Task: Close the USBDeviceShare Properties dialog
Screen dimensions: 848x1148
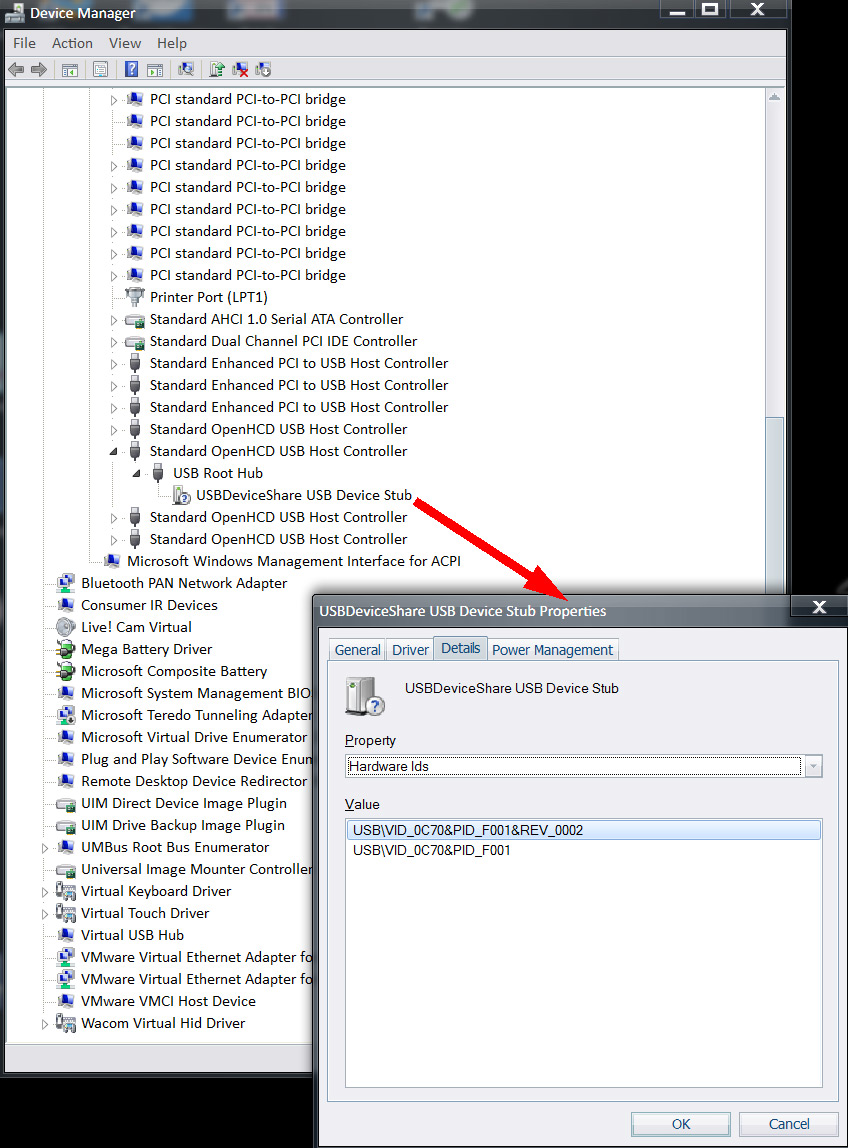Action: 819,606
